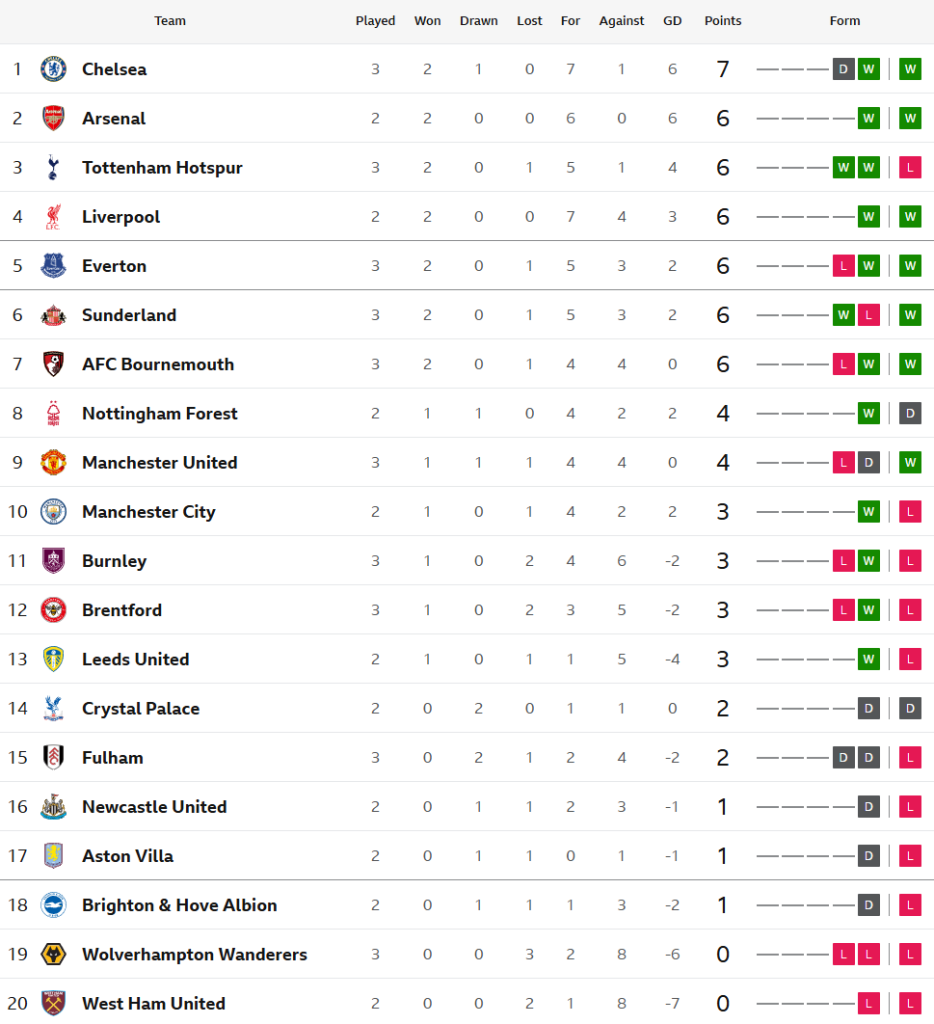Click Manchester City's green W form badge
The width and height of the screenshot is (934, 1024).
(869, 512)
